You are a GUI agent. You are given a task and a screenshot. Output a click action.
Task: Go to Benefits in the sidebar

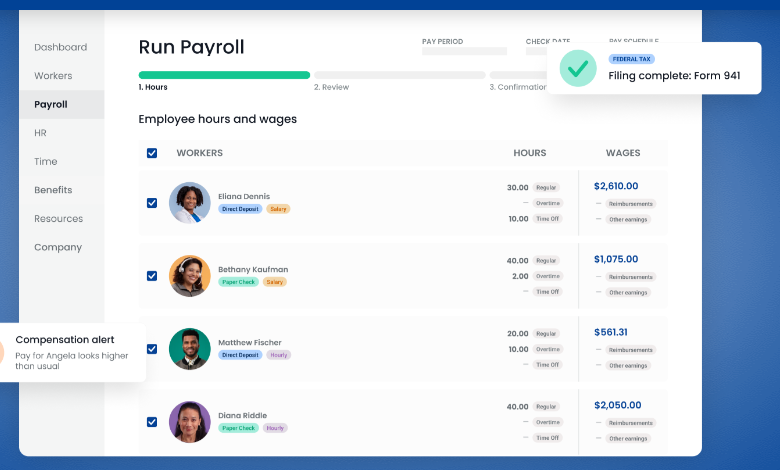[x=53, y=190]
